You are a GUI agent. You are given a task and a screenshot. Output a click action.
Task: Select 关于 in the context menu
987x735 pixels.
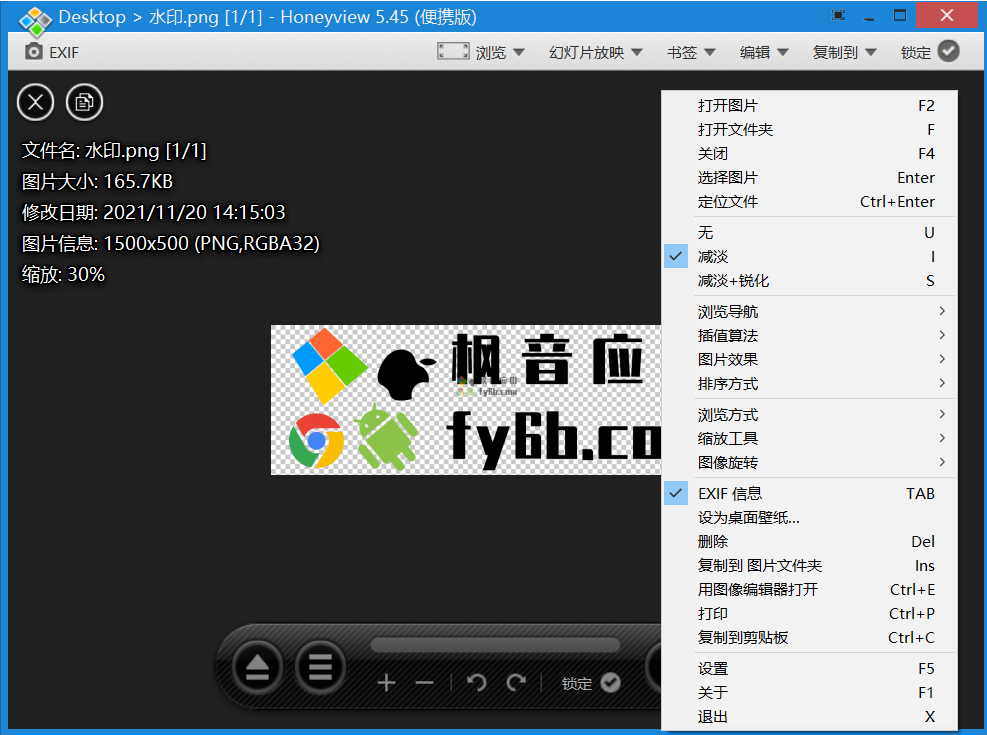810,693
